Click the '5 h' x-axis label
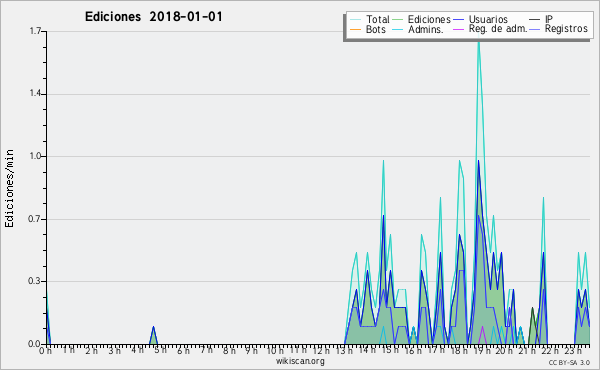This screenshot has width=600, height=370. point(160,350)
